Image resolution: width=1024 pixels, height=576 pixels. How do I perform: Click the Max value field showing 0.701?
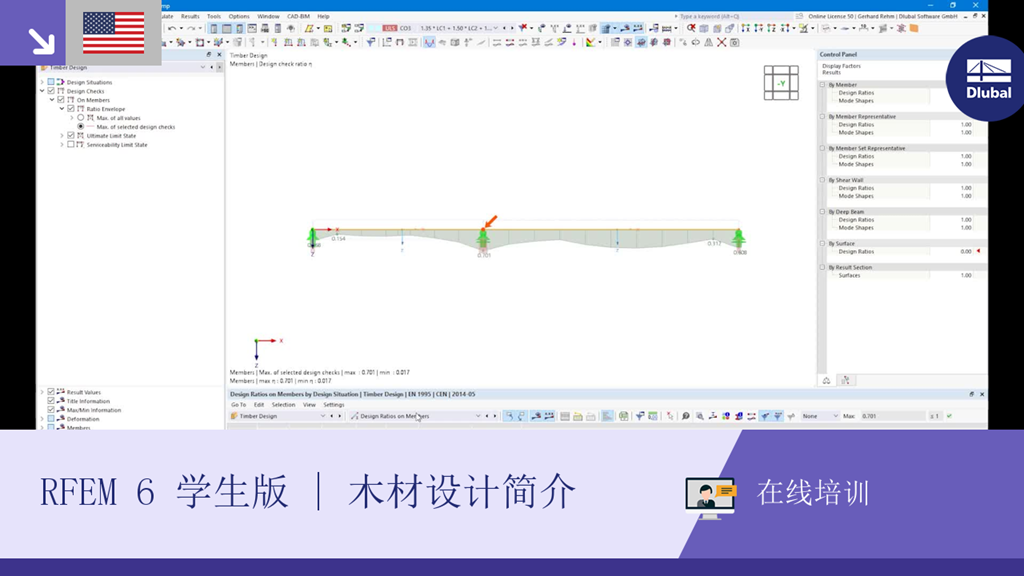coord(893,416)
